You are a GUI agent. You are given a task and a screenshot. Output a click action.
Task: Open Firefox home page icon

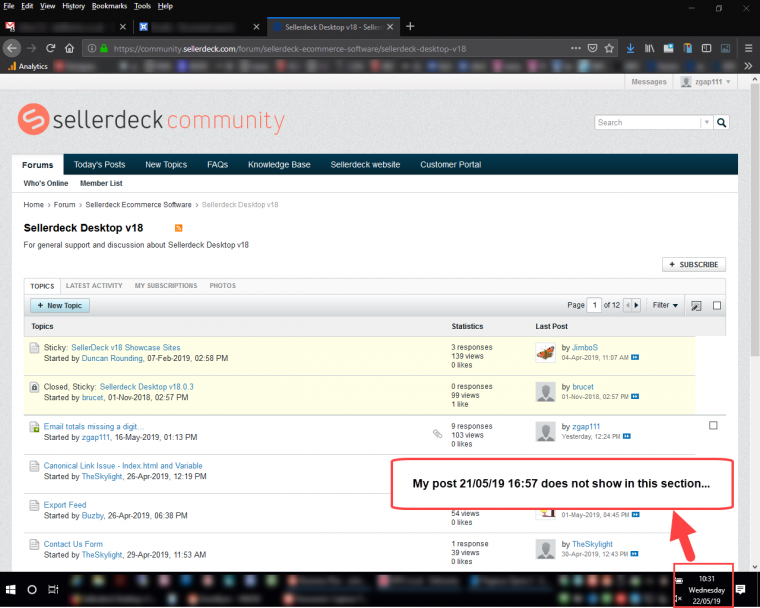coord(69,48)
